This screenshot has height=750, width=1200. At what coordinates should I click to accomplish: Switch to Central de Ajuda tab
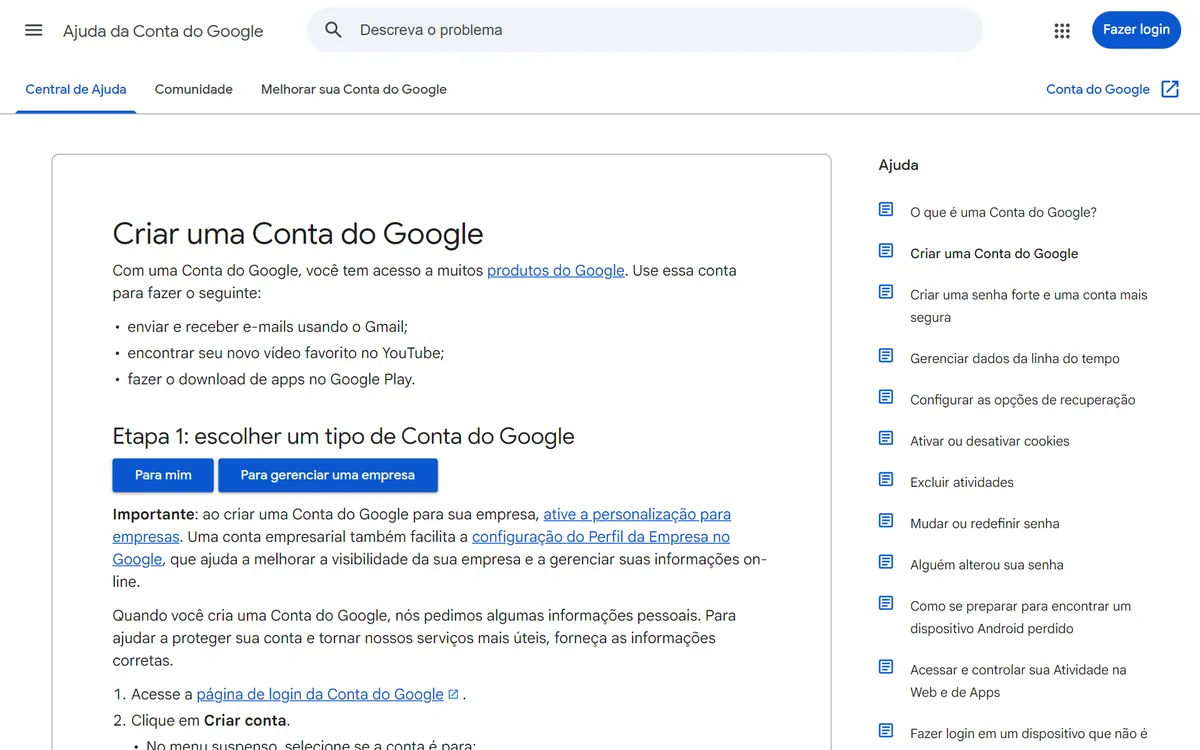tap(76, 89)
